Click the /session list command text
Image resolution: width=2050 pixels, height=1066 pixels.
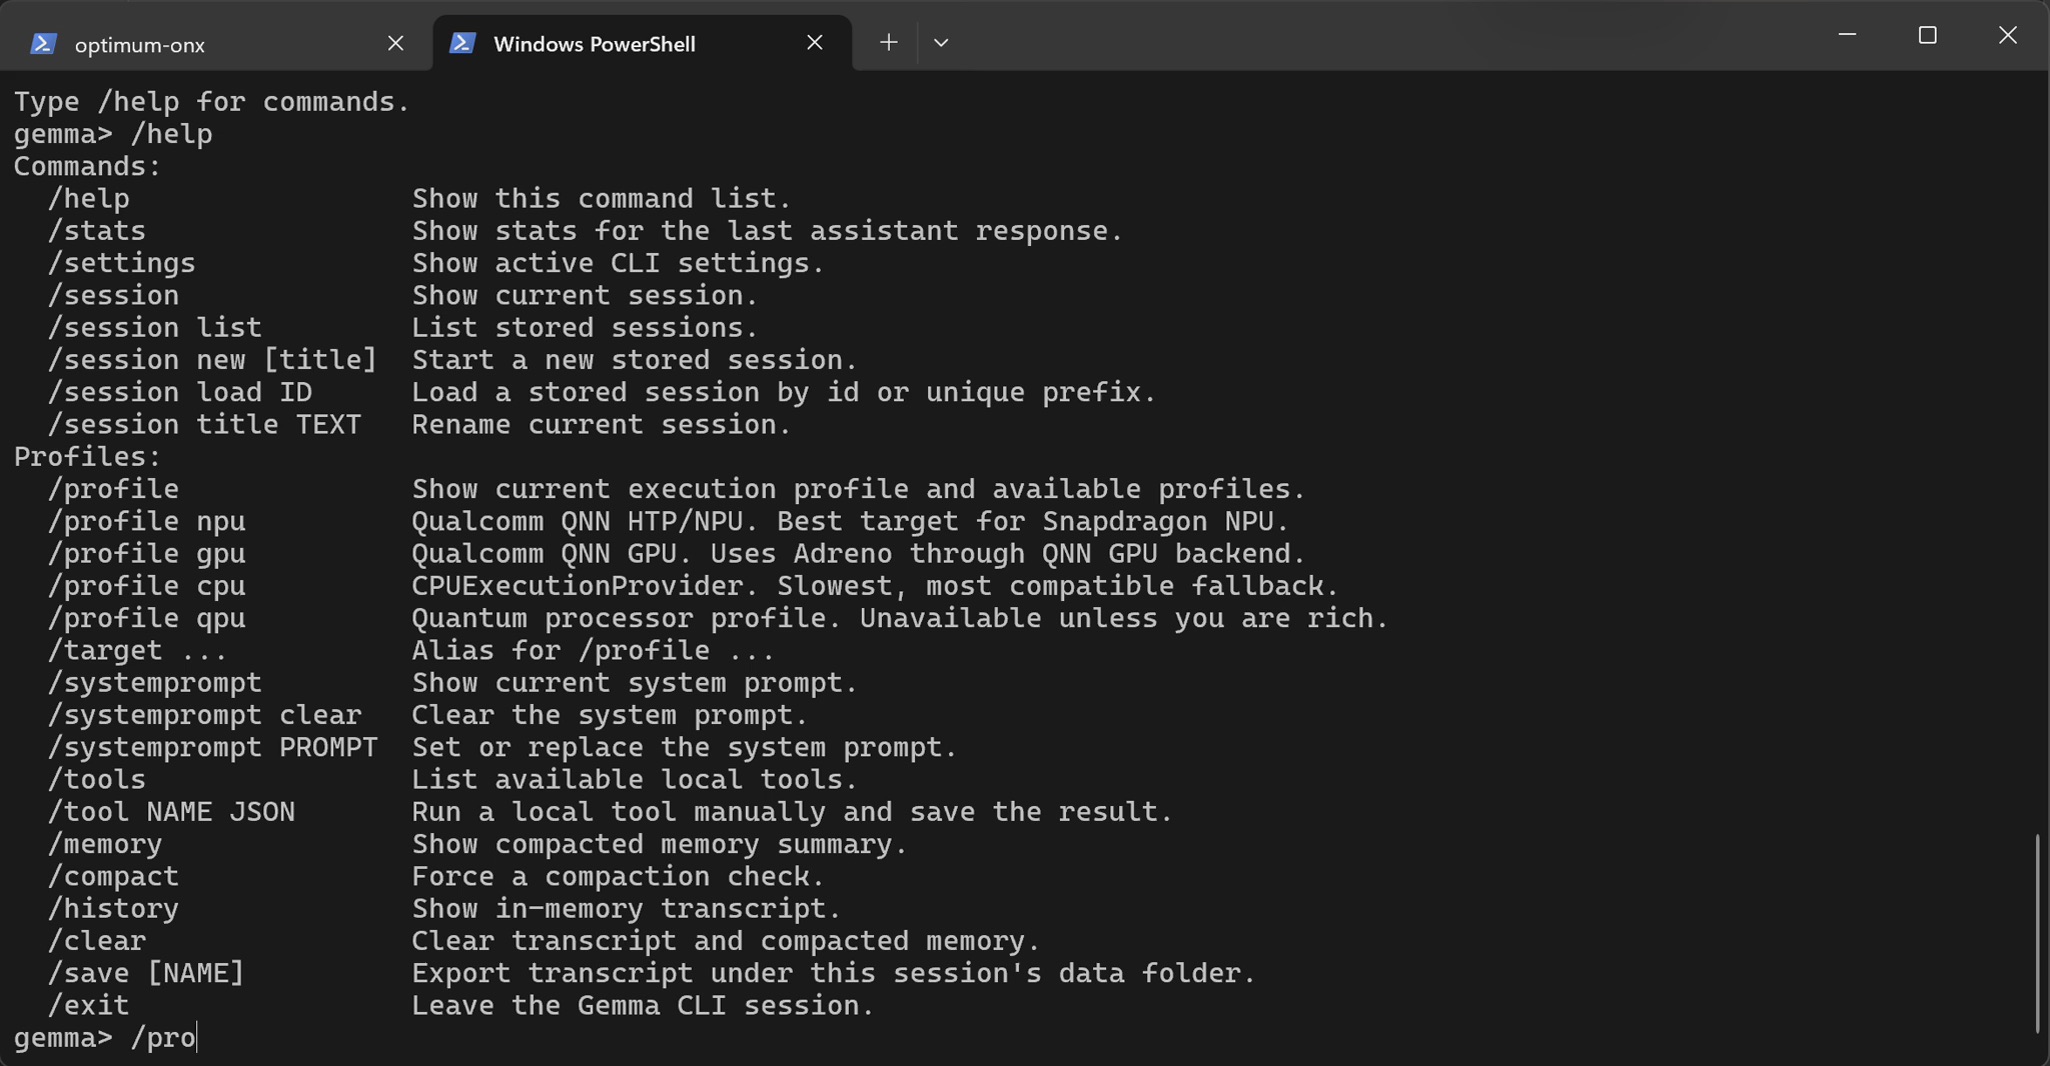coord(154,328)
